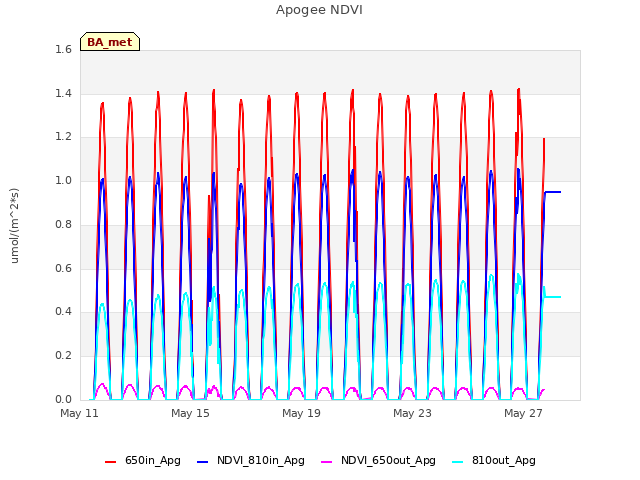Click the blue NDVI_810in_Apg legend swatch
The width and height of the screenshot is (640, 480).
point(202,462)
